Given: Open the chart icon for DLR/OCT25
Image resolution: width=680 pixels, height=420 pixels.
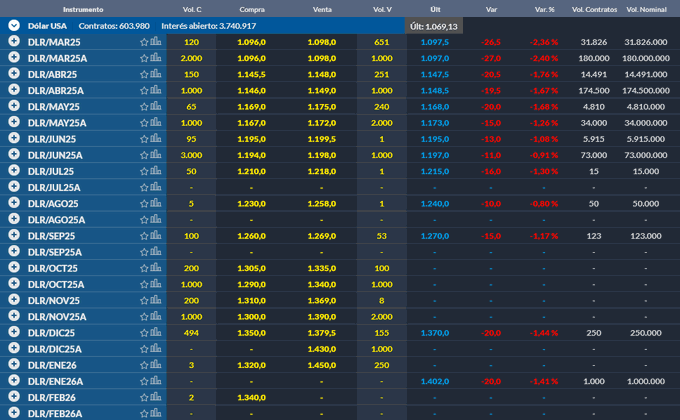Looking at the screenshot, I should click(156, 268).
